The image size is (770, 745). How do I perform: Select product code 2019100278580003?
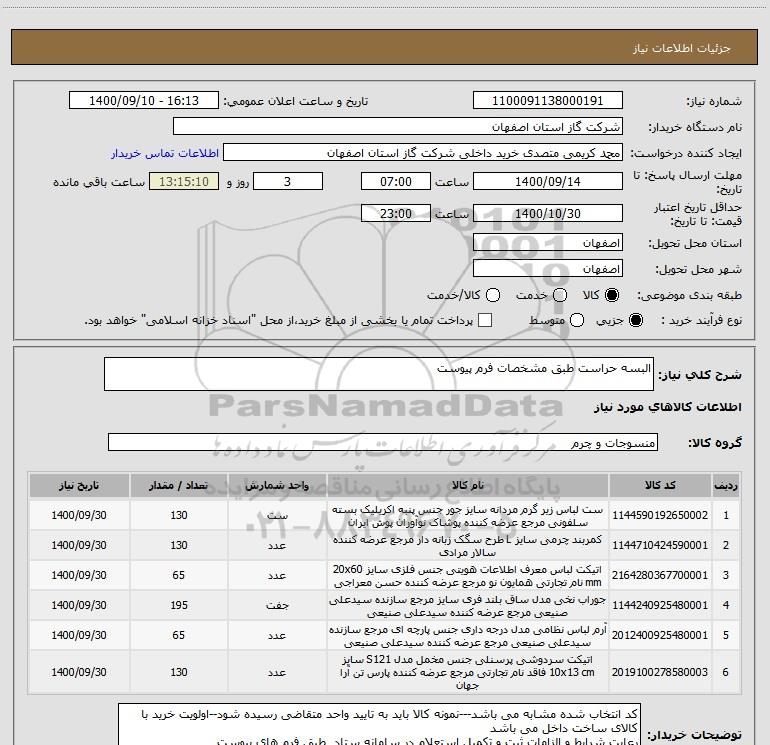pos(660,672)
